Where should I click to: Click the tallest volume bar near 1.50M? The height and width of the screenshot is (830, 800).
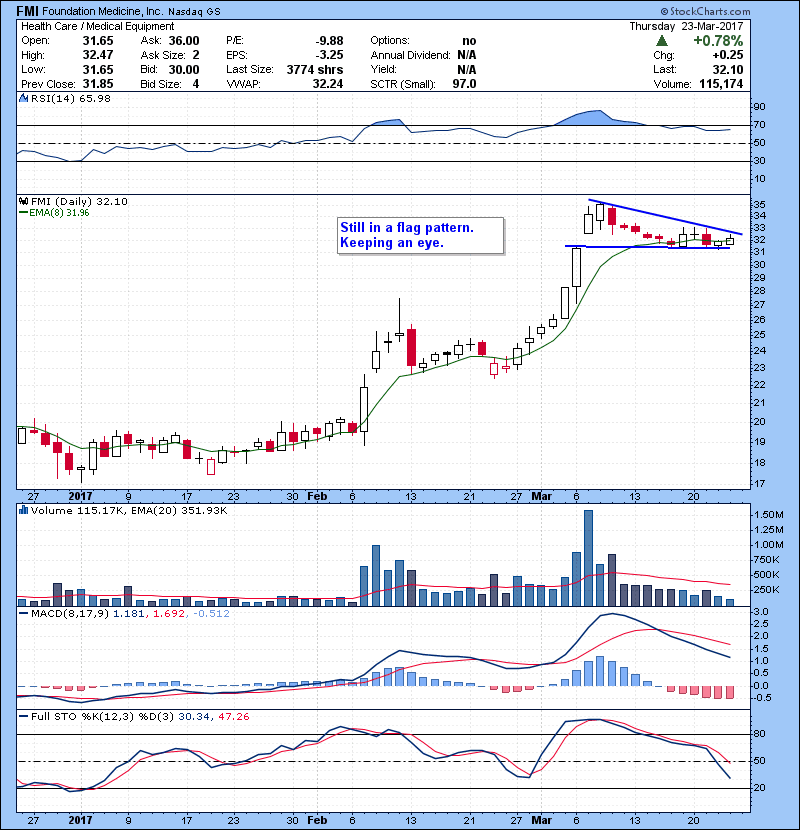click(588, 558)
